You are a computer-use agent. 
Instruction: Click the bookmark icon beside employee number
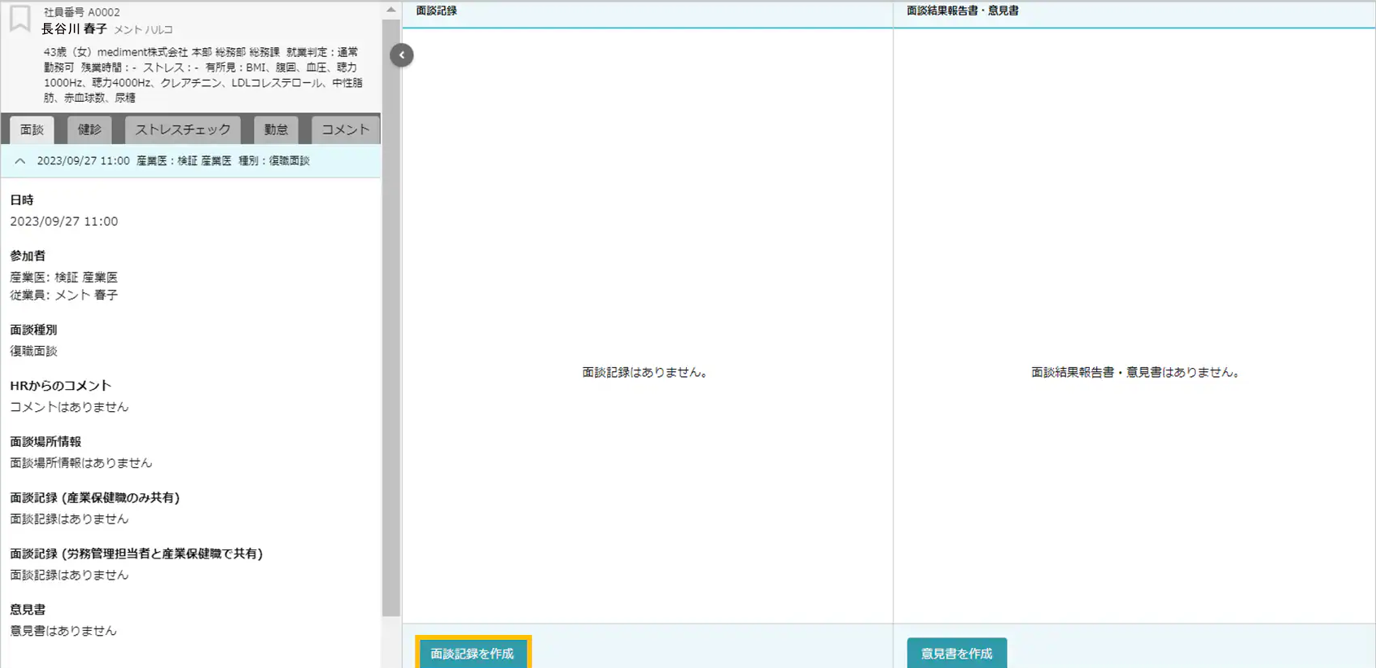click(20, 19)
